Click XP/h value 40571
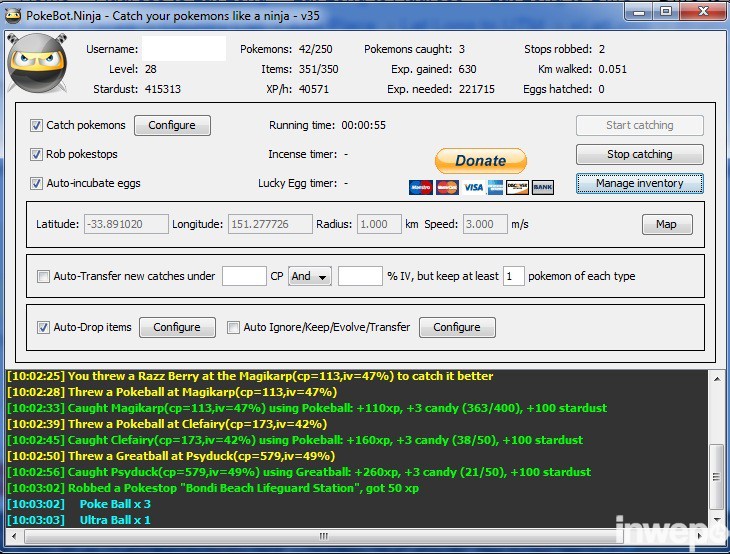The image size is (730, 554). click(314, 89)
